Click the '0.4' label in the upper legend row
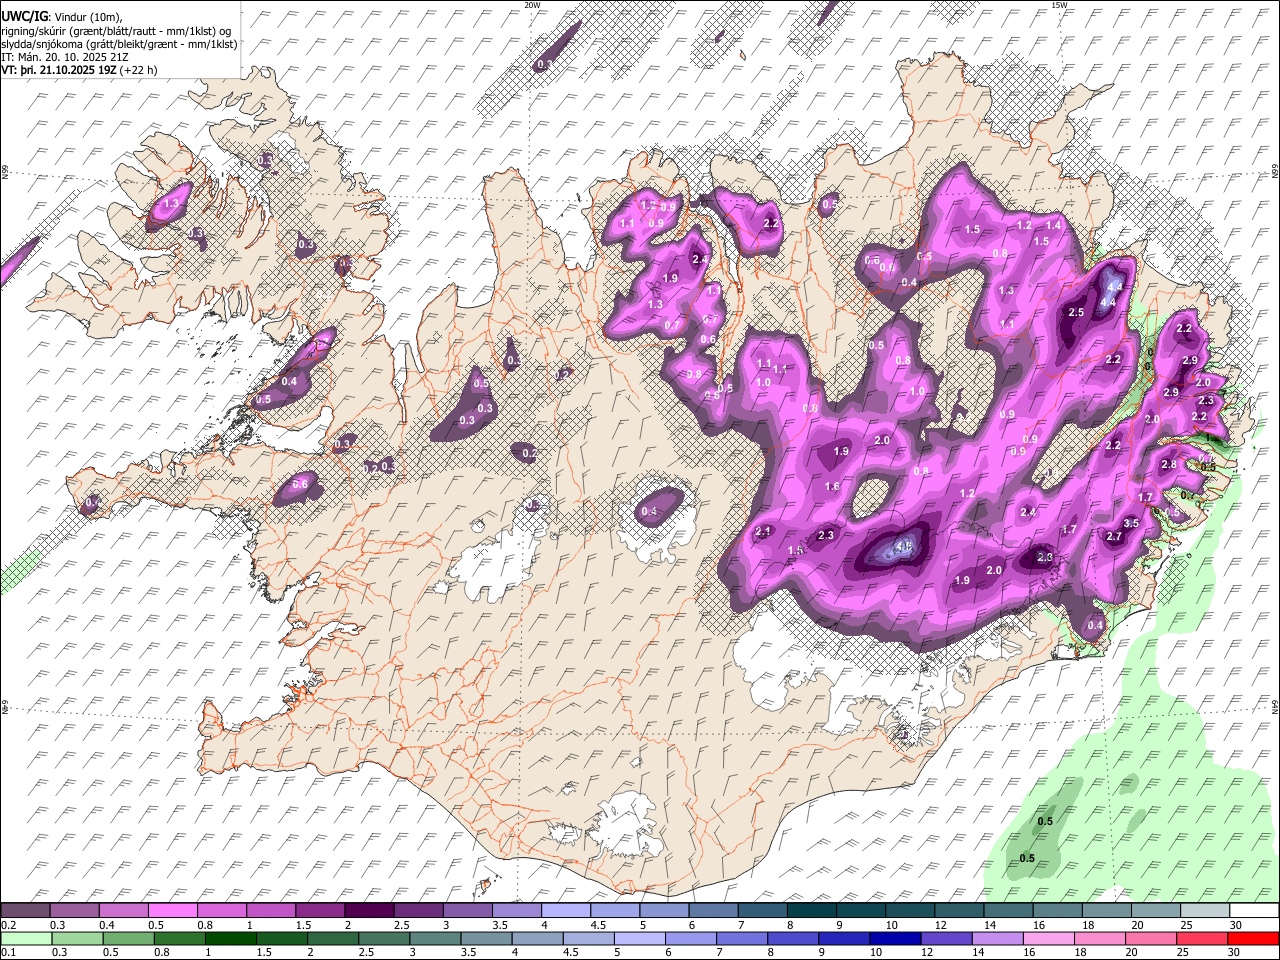The image size is (1280, 960). [x=106, y=925]
